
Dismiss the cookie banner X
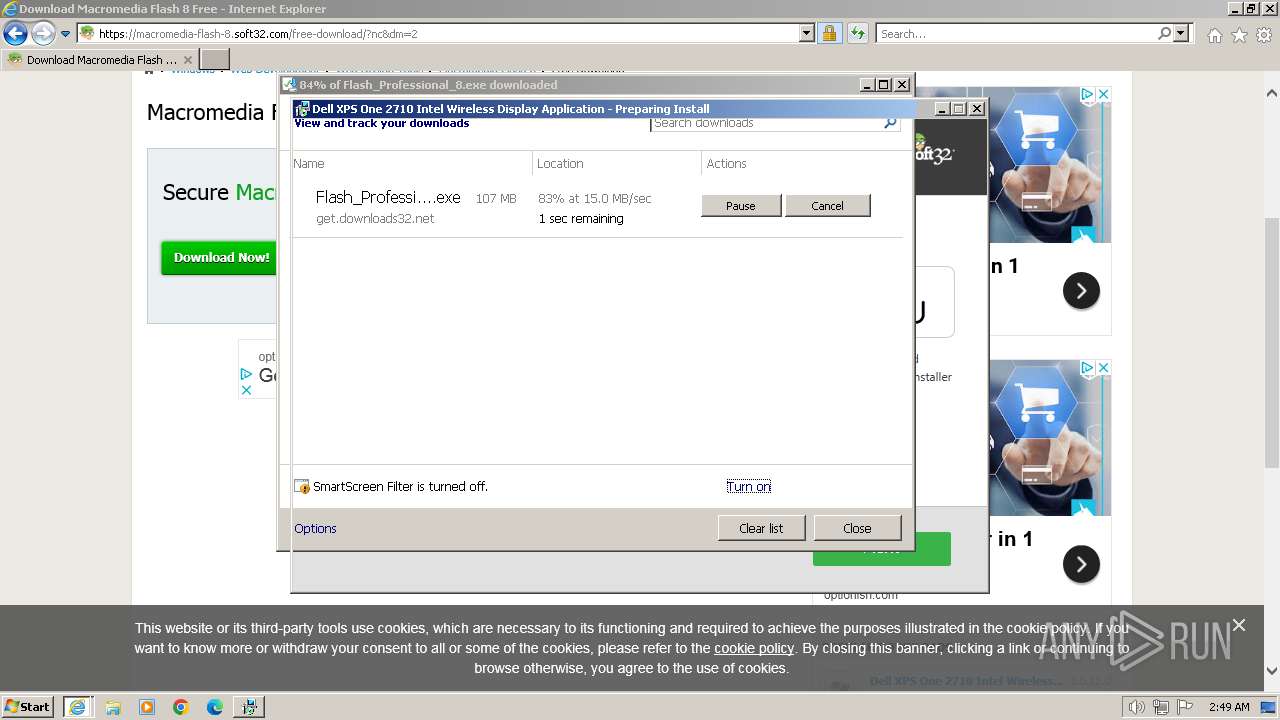pos(1239,625)
